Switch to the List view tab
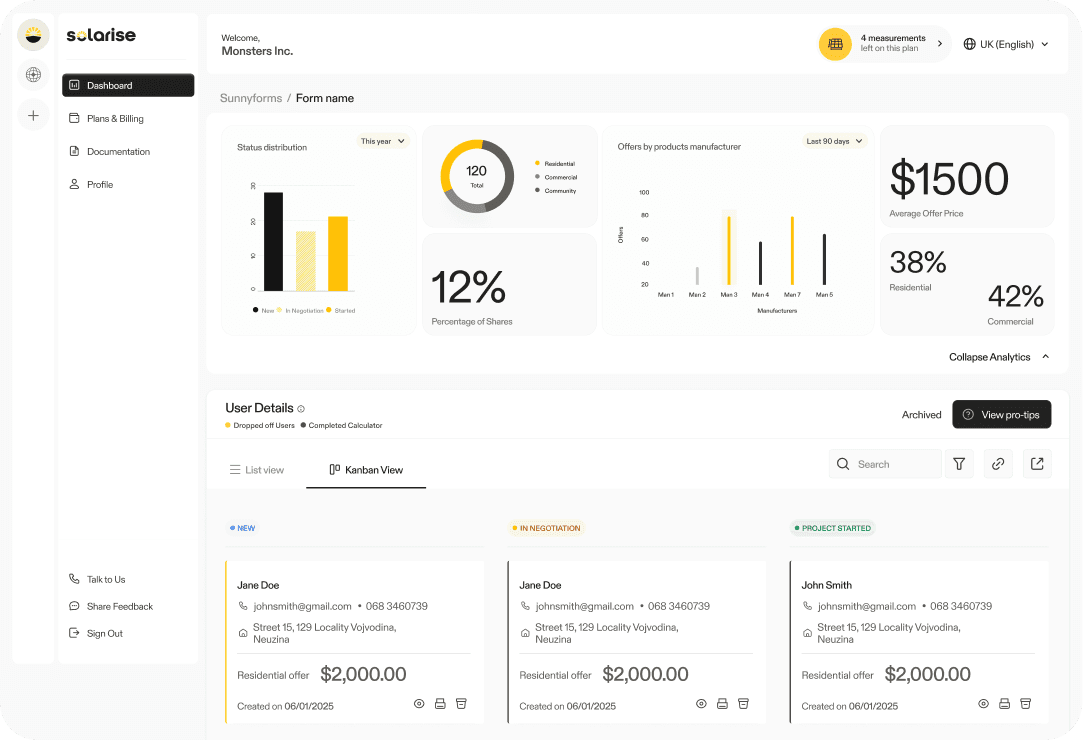1083x740 pixels. [x=257, y=469]
